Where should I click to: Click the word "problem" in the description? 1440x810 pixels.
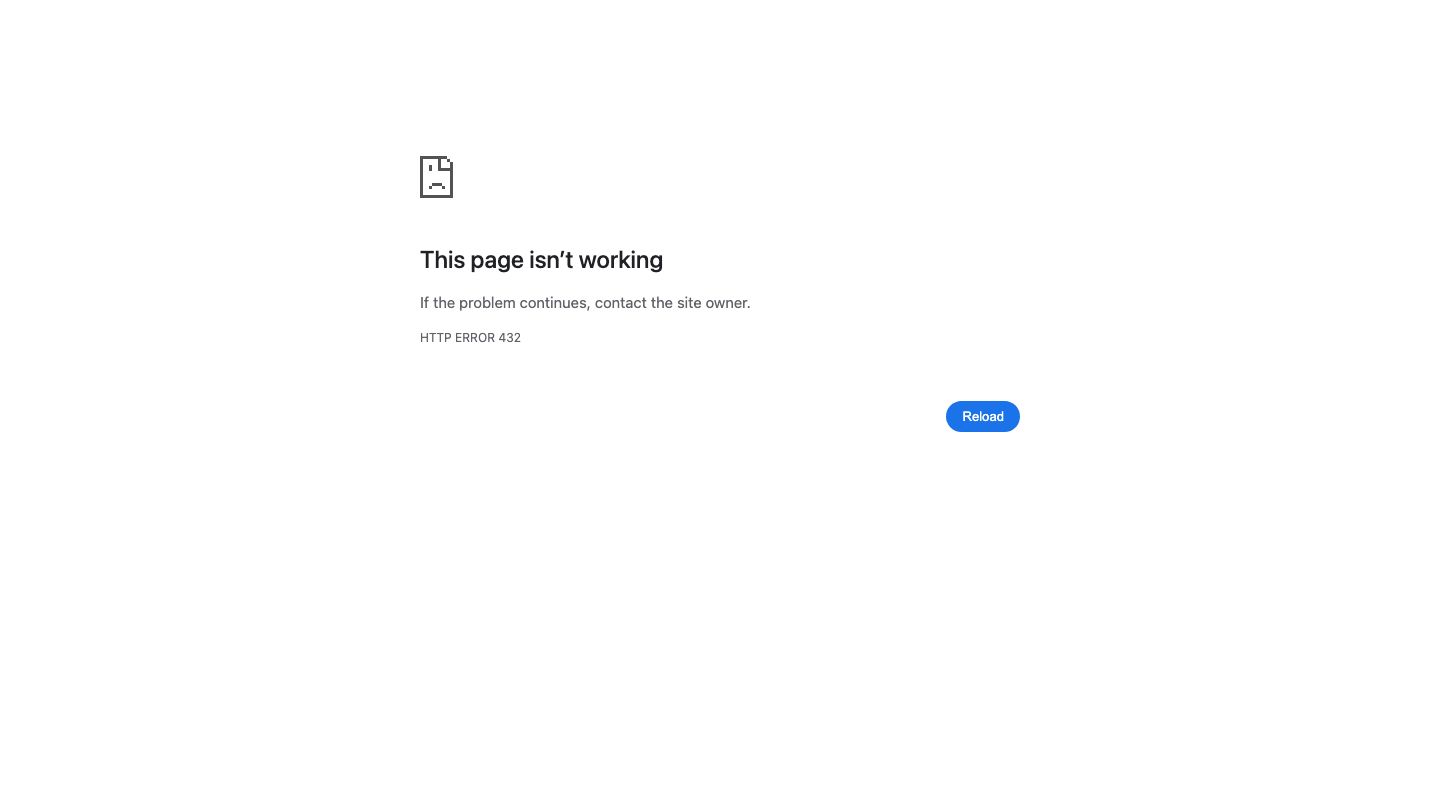487,303
